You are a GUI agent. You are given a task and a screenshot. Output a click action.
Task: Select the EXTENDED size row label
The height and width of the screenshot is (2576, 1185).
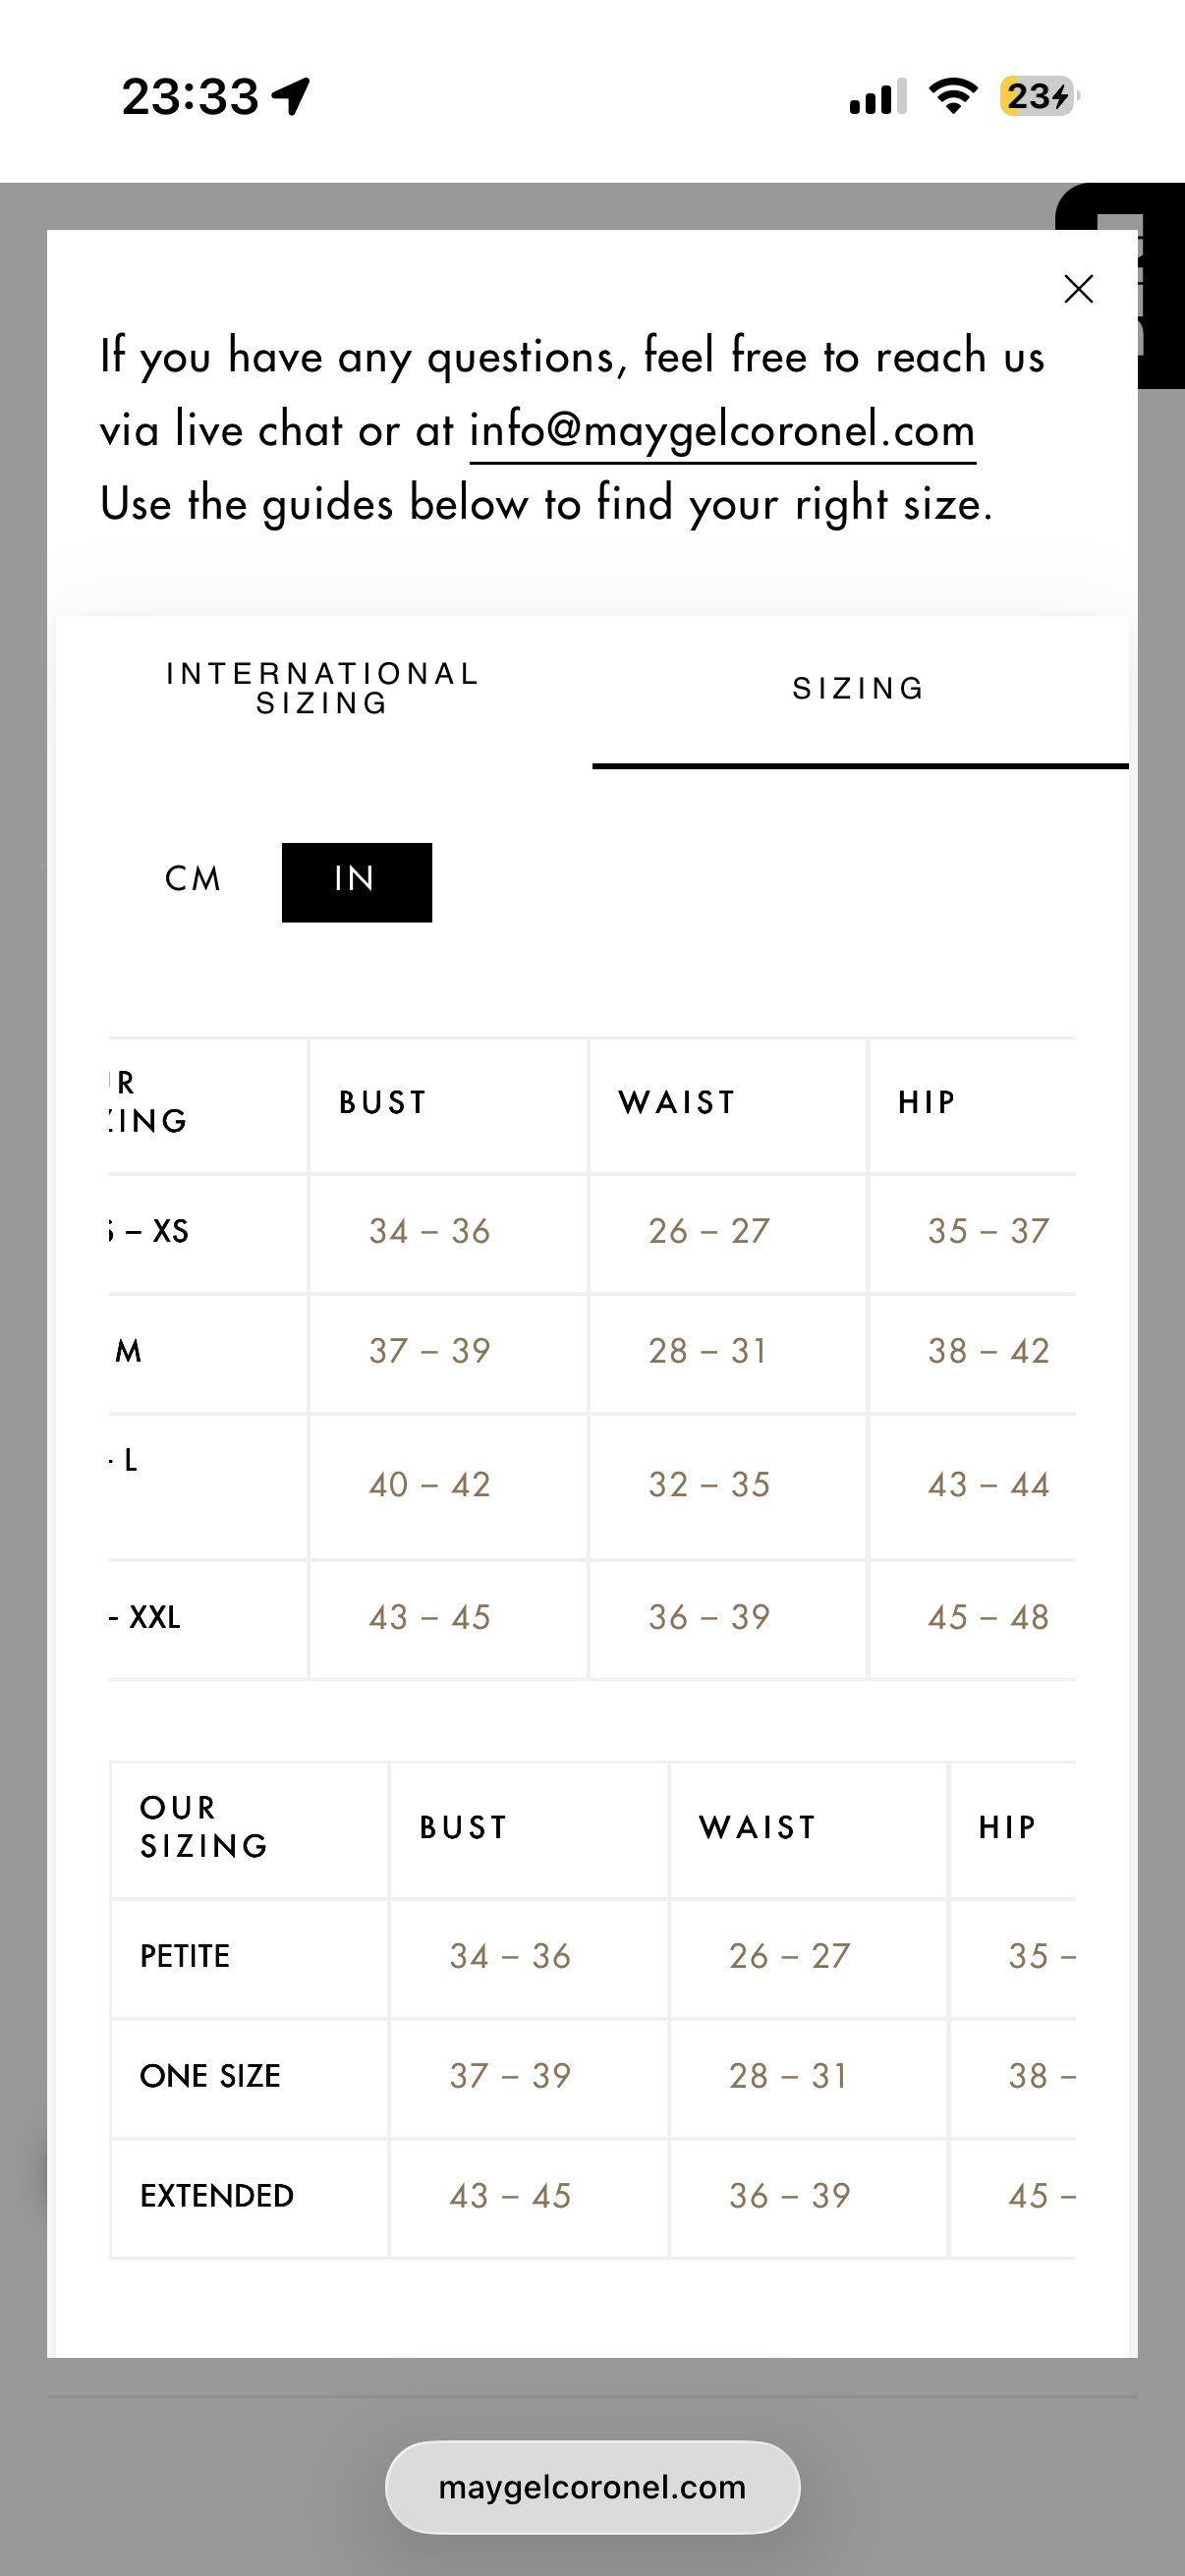pos(217,2196)
